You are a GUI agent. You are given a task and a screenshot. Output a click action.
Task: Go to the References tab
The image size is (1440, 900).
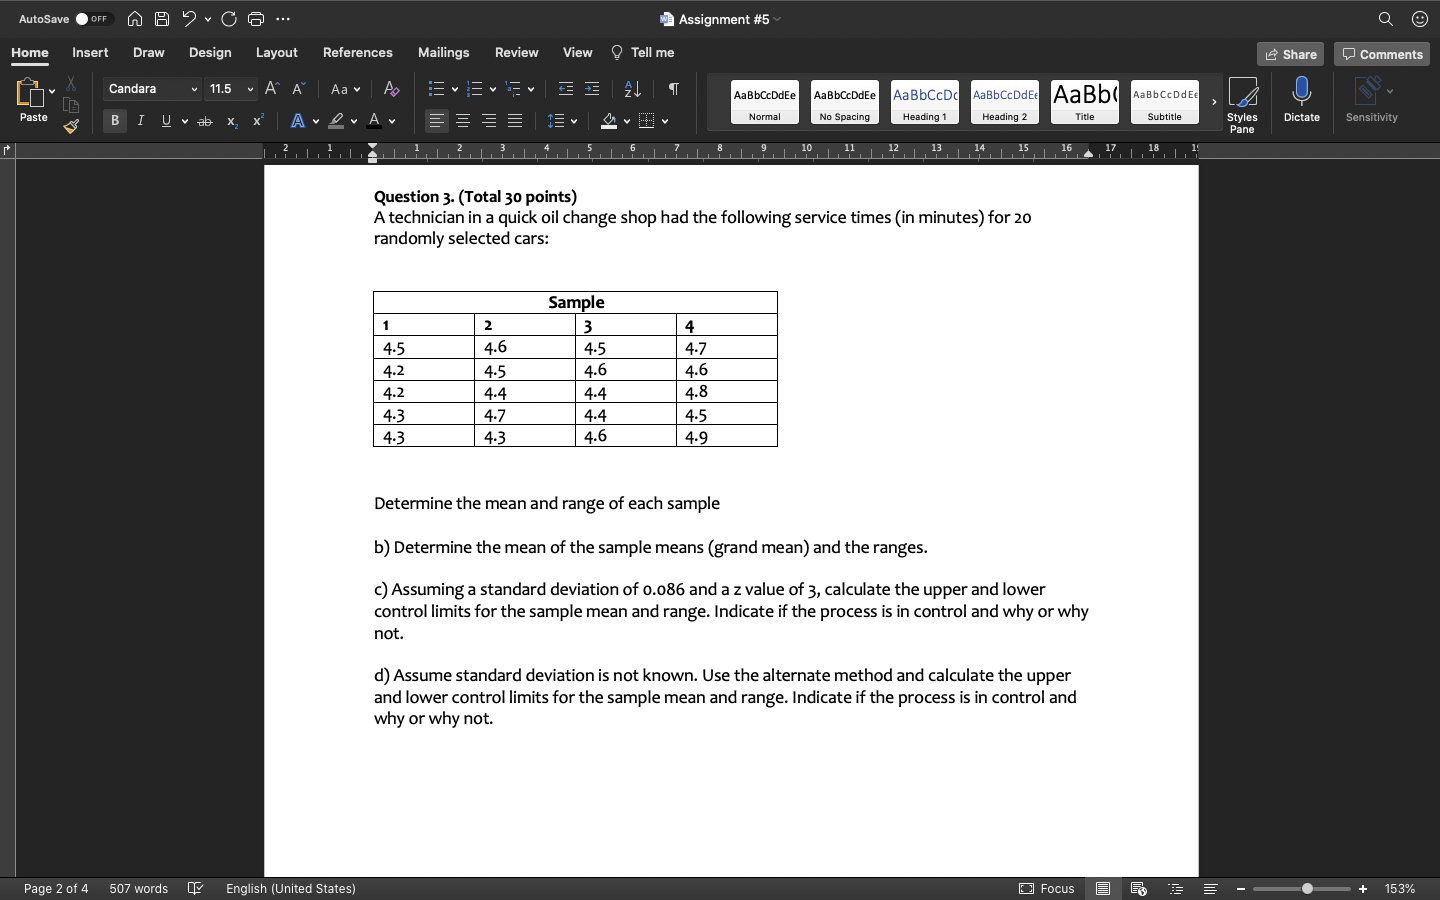358,52
